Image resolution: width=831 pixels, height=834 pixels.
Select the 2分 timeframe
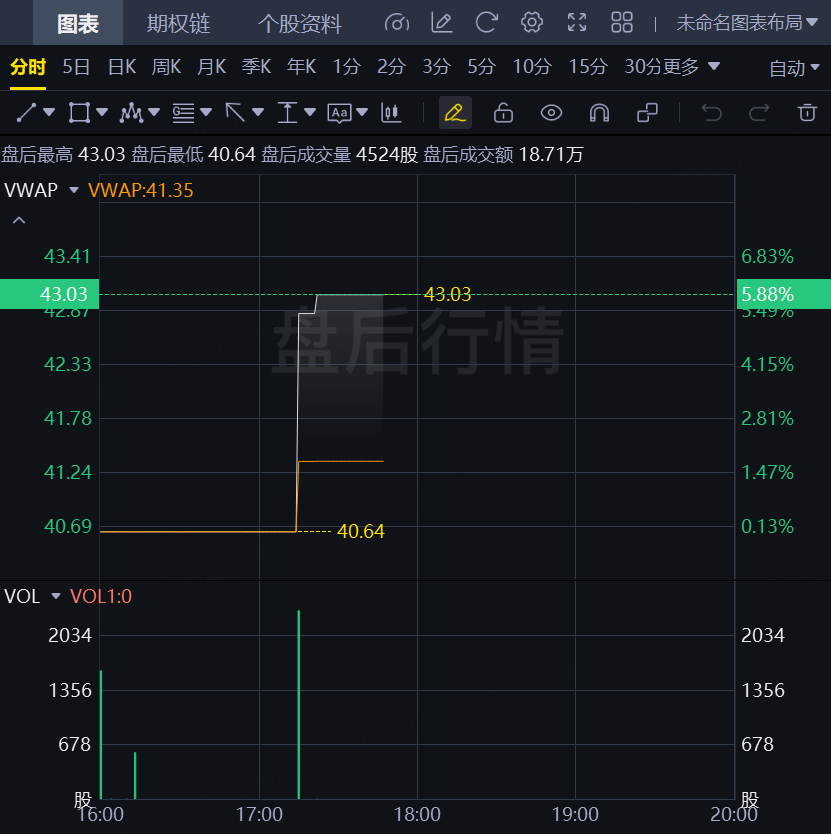coord(391,67)
